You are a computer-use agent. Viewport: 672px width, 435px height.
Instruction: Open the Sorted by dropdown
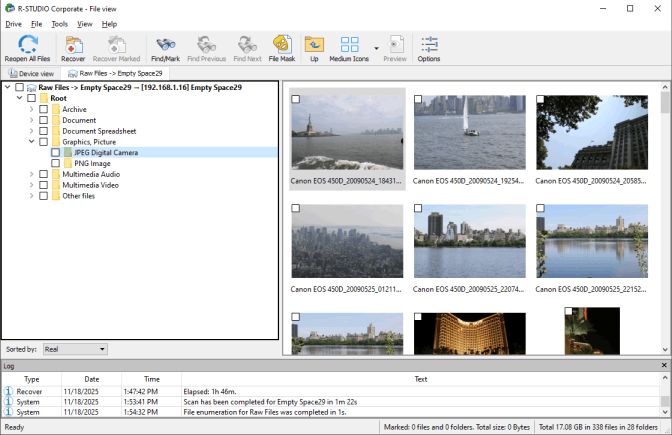point(74,349)
